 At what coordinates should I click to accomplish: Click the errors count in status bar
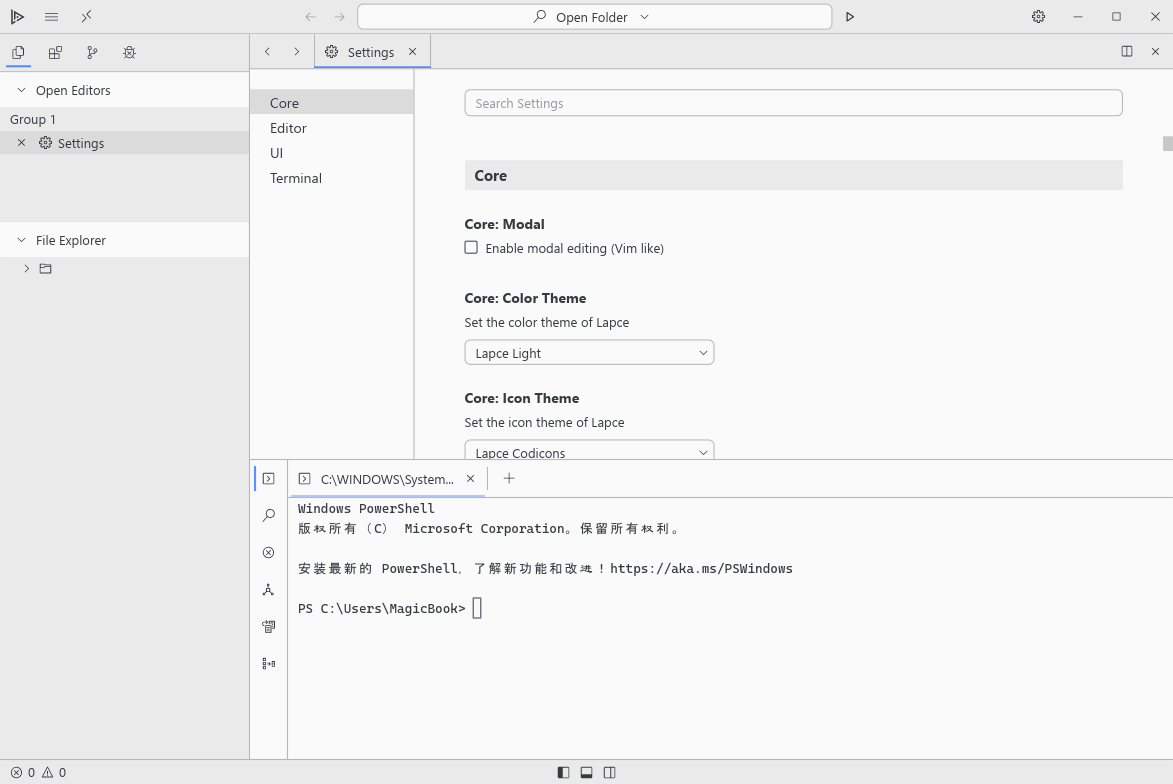pyautogui.click(x=22, y=773)
